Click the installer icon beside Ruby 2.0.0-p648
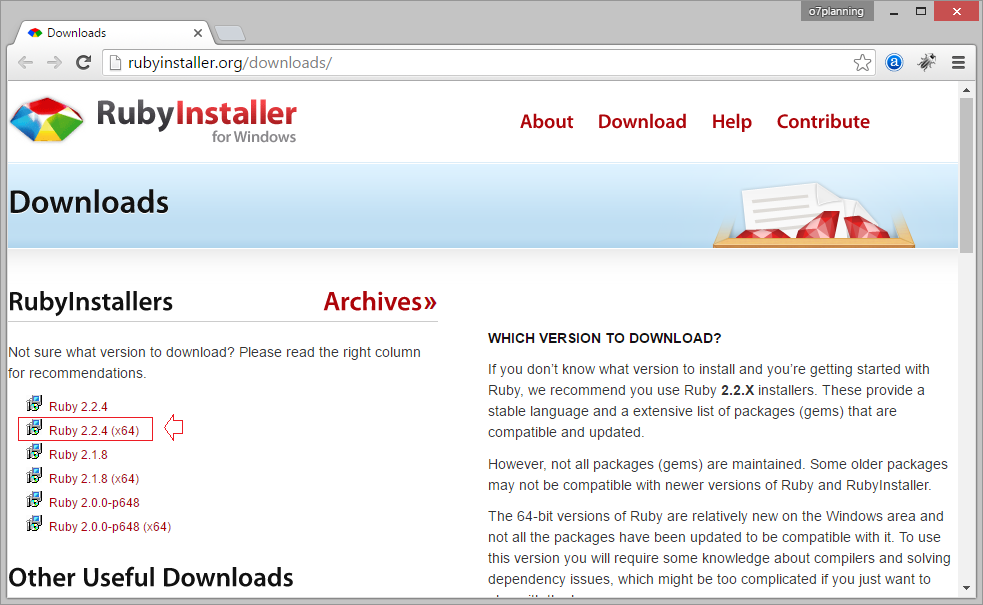This screenshot has height=605, width=983. pos(34,500)
